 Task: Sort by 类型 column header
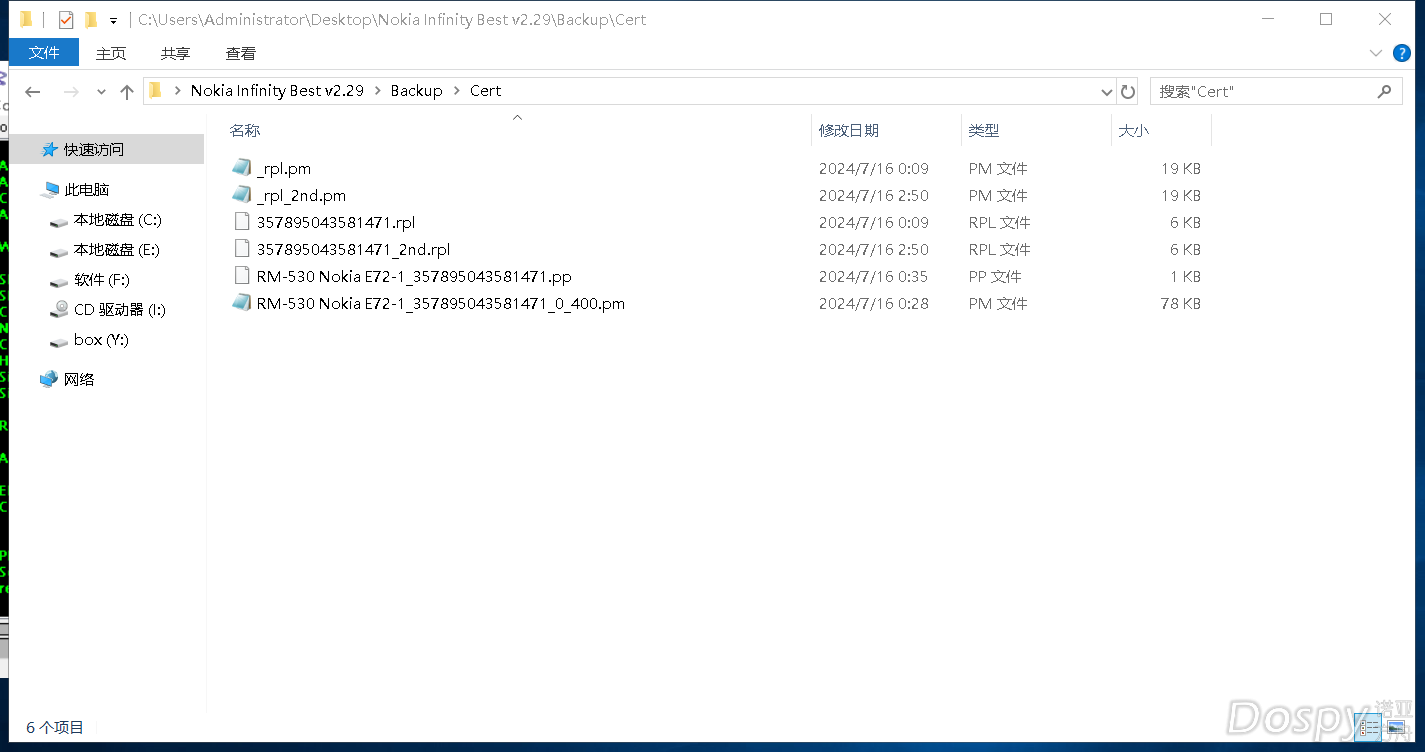click(x=984, y=130)
